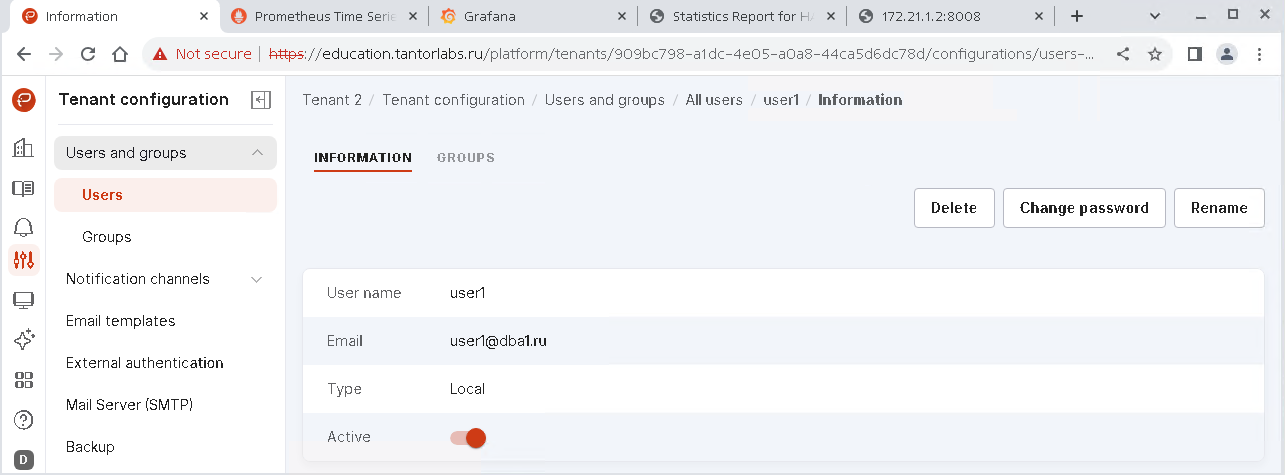Screen dimensions: 1285x475
Task: Open the four-squares modules sidebar icon
Action: pyautogui.click(x=24, y=380)
